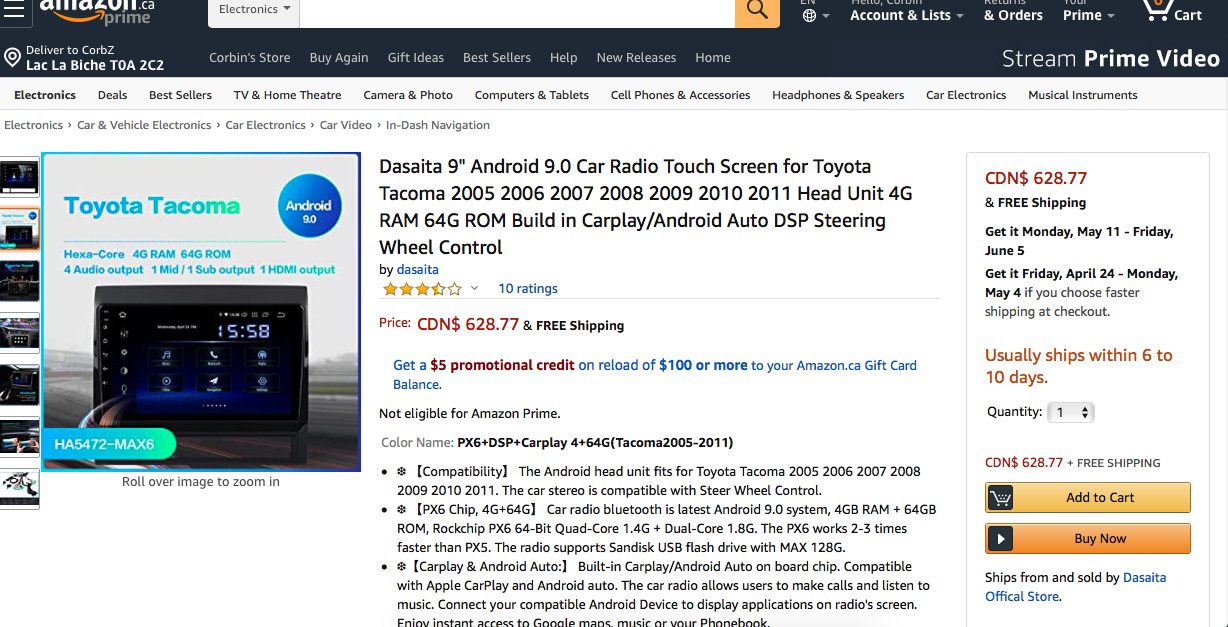
Task: Go to Home in navigation bar
Action: coord(713,58)
